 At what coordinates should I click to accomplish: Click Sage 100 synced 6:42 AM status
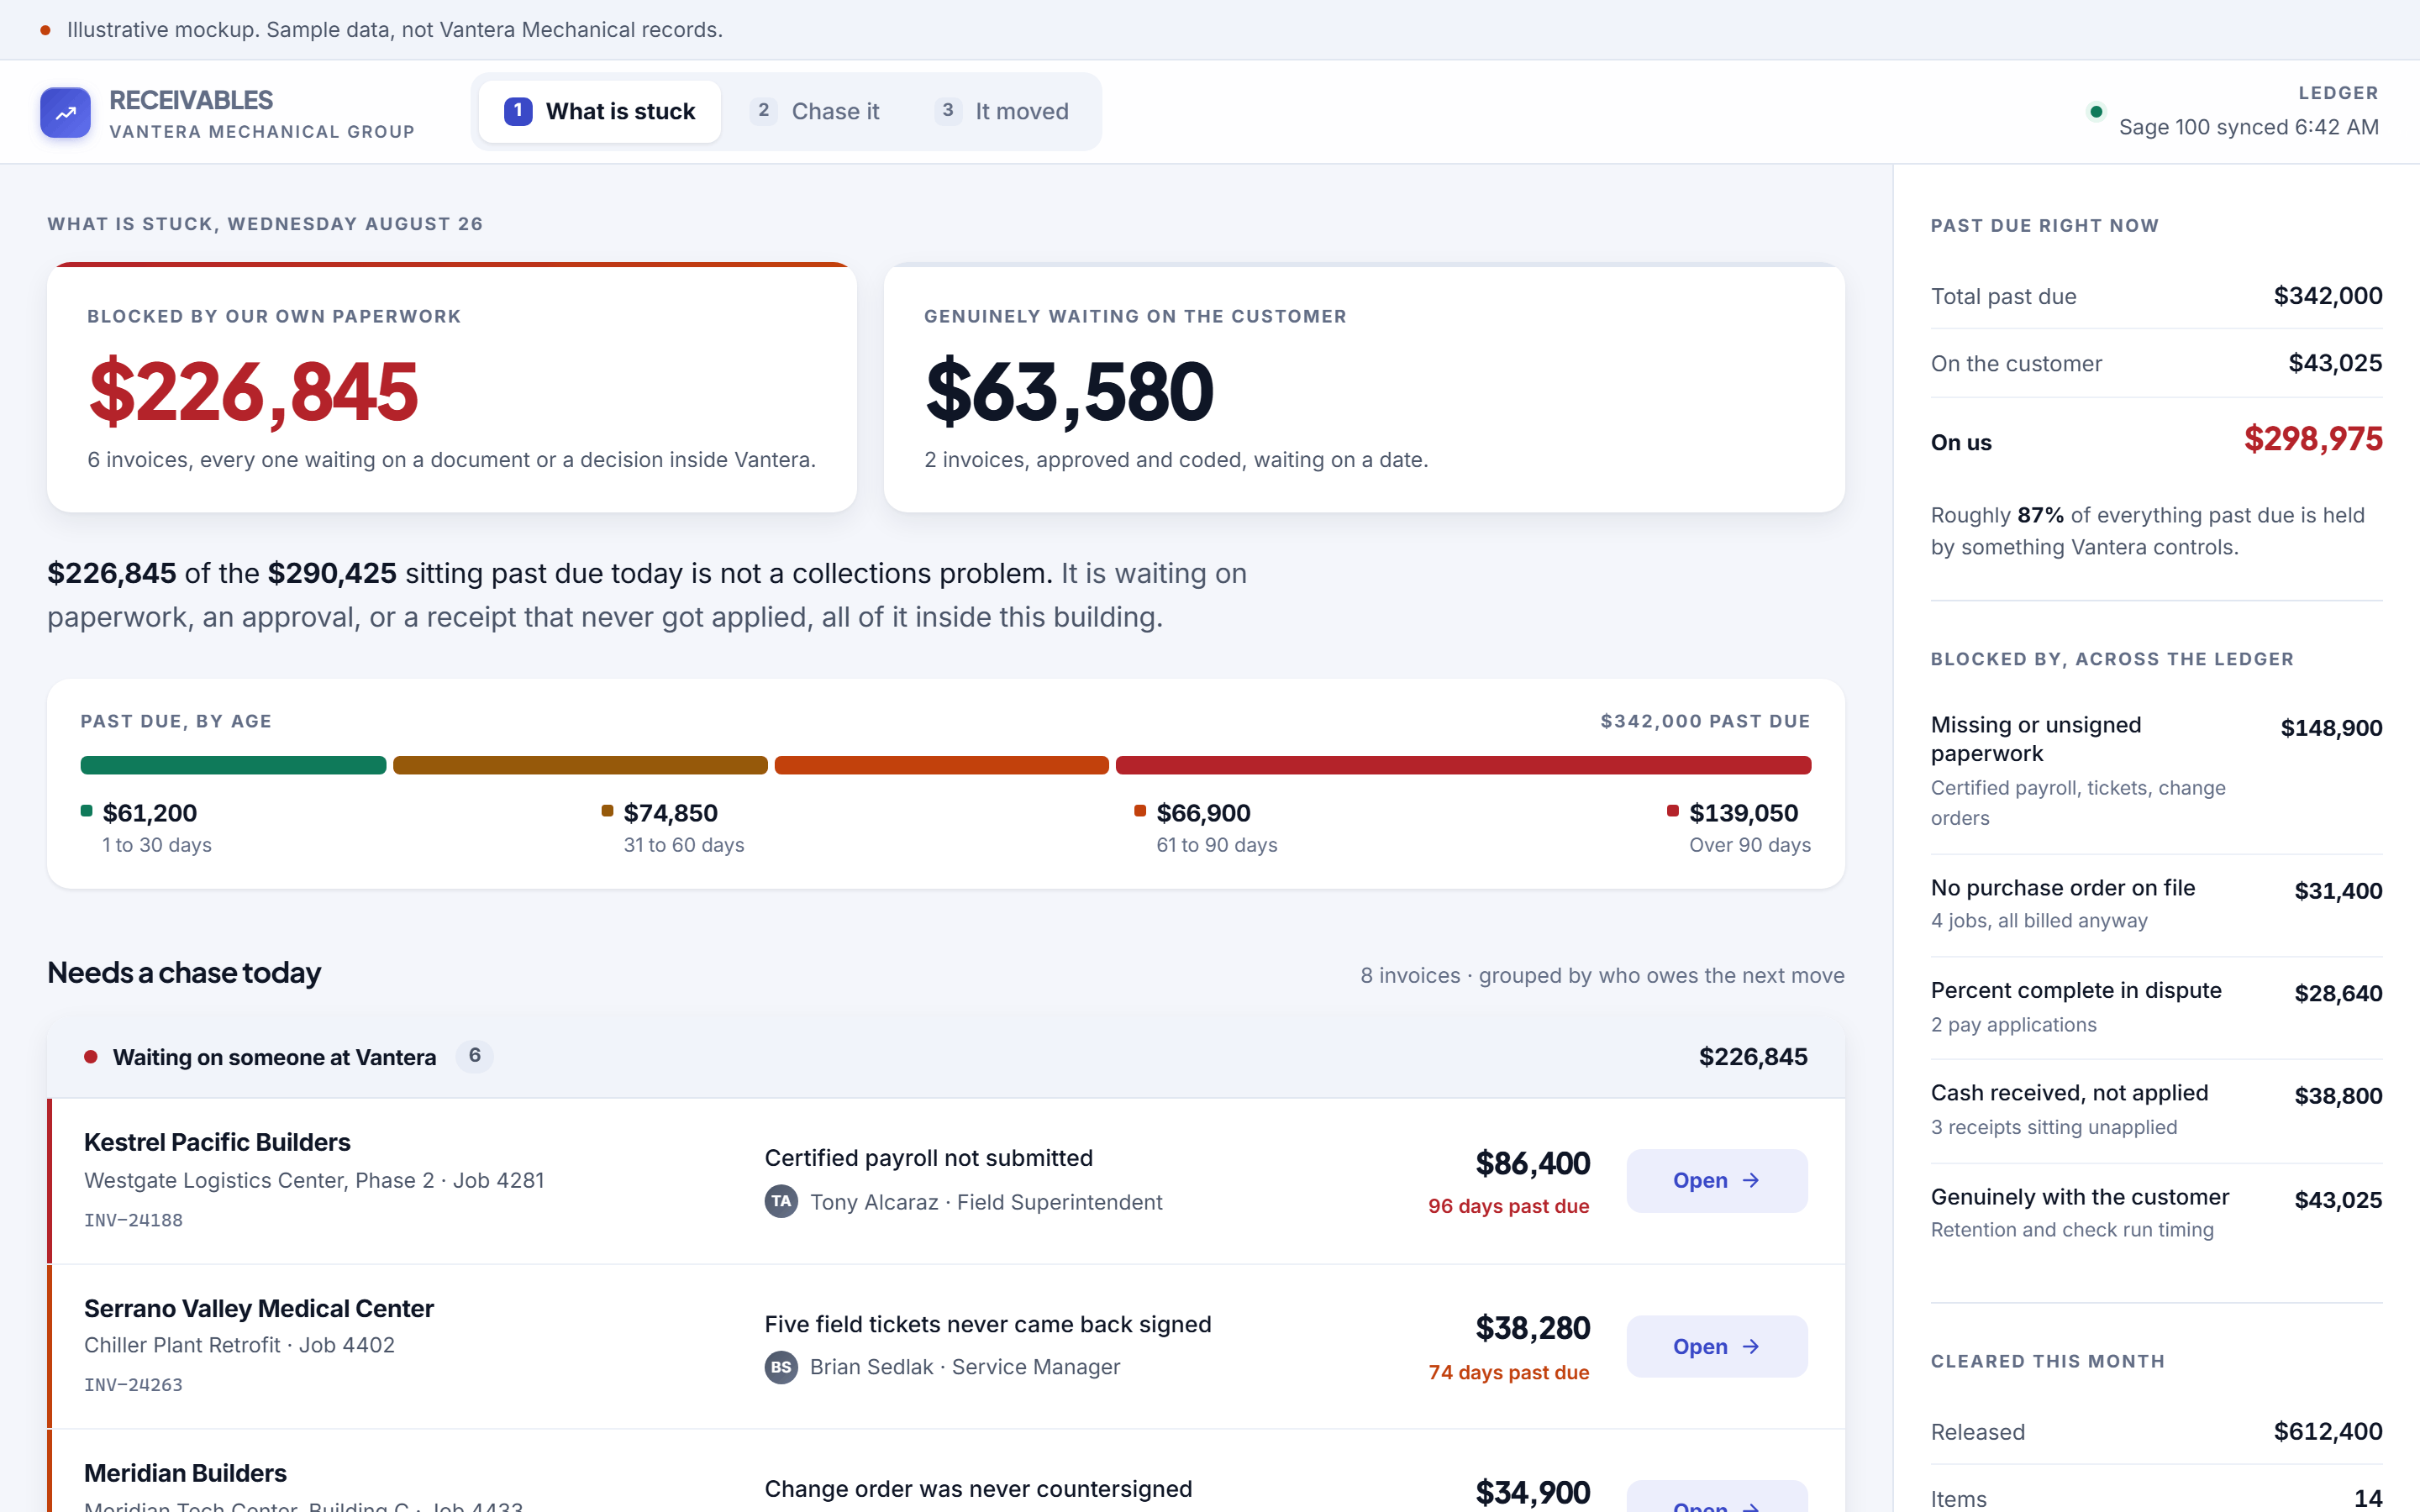[x=2248, y=127]
